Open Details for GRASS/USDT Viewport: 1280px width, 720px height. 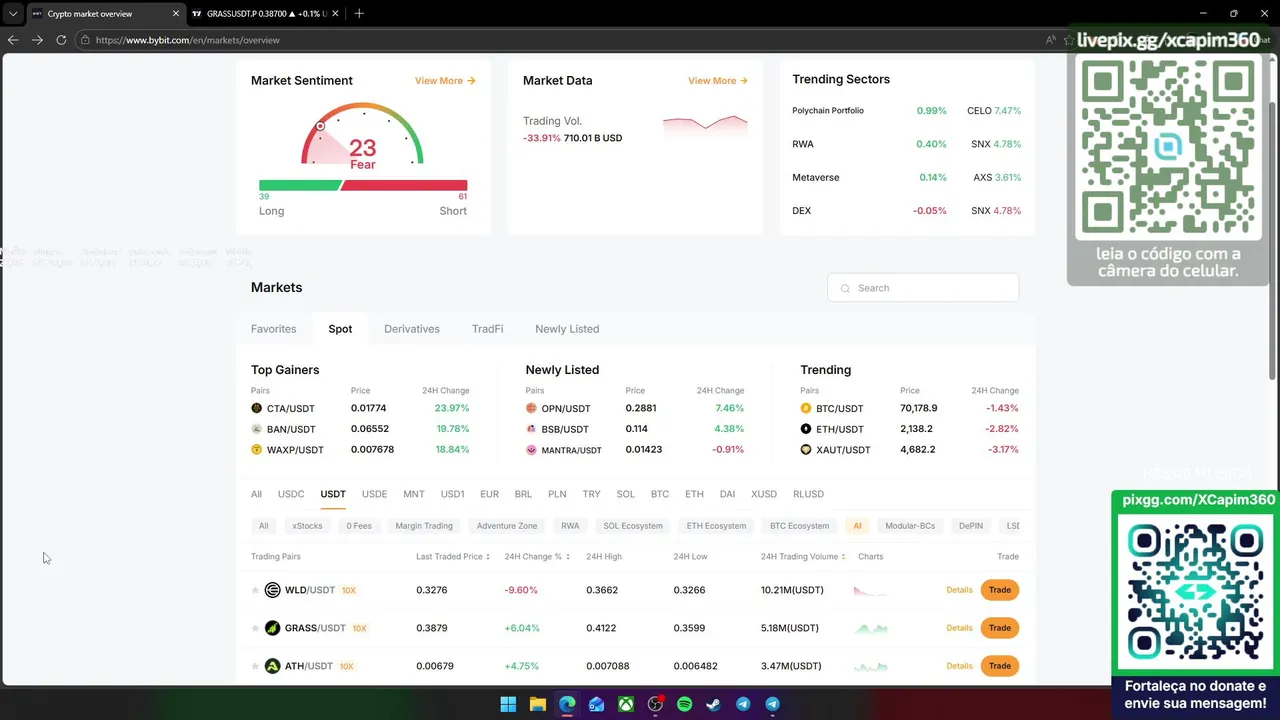tap(959, 628)
